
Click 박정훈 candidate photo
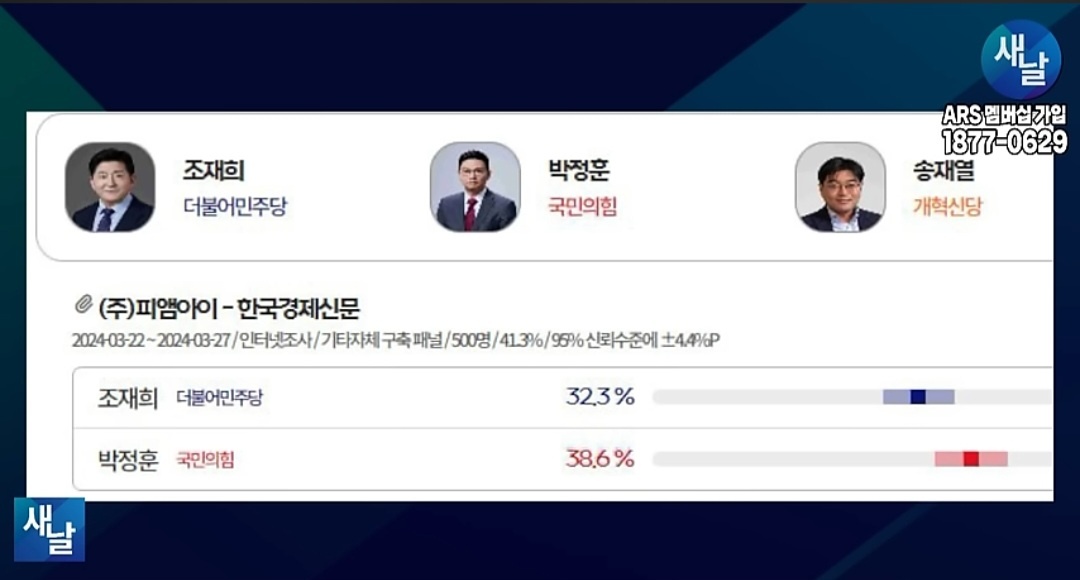[x=475, y=187]
